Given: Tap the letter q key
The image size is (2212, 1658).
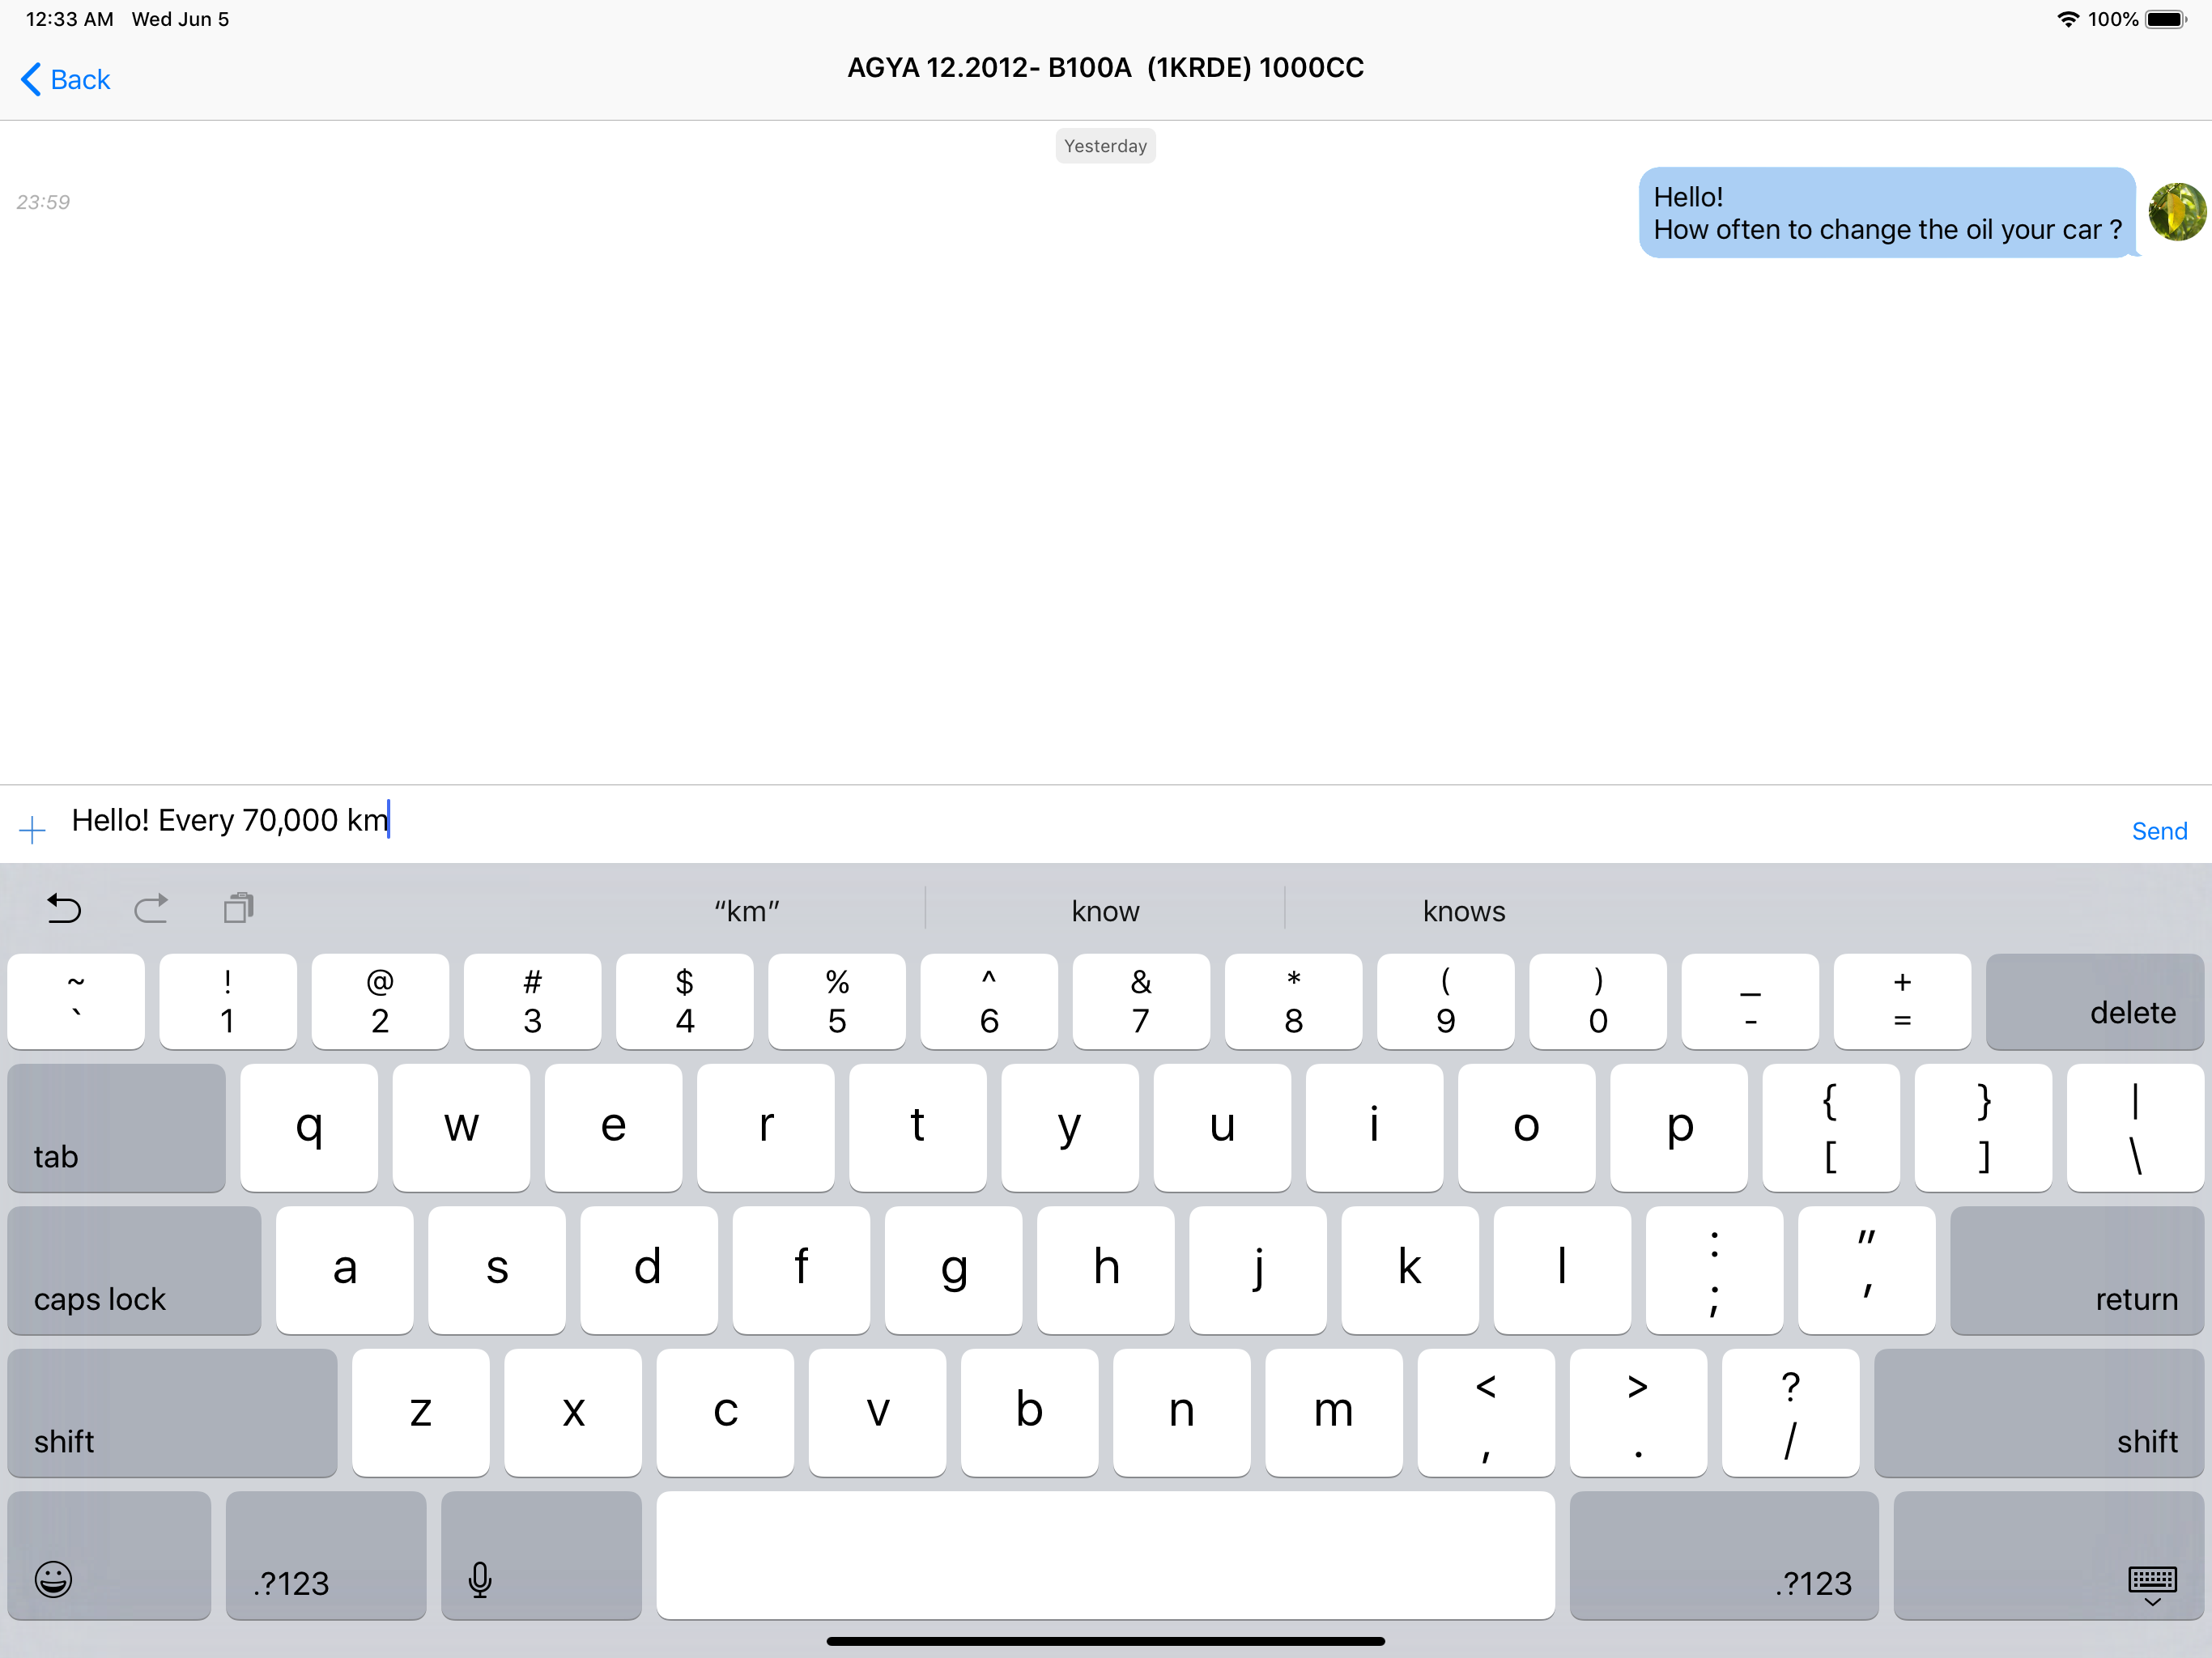Looking at the screenshot, I should click(x=309, y=1128).
